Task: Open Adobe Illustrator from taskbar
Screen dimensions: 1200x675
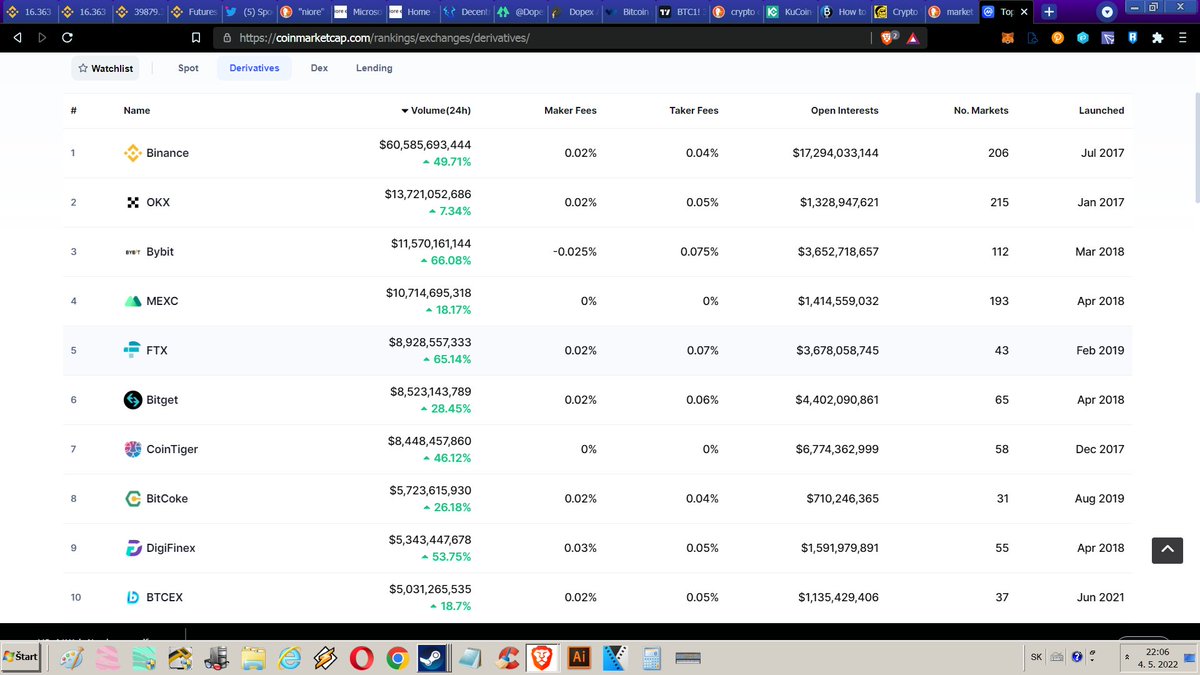Action: pos(578,657)
